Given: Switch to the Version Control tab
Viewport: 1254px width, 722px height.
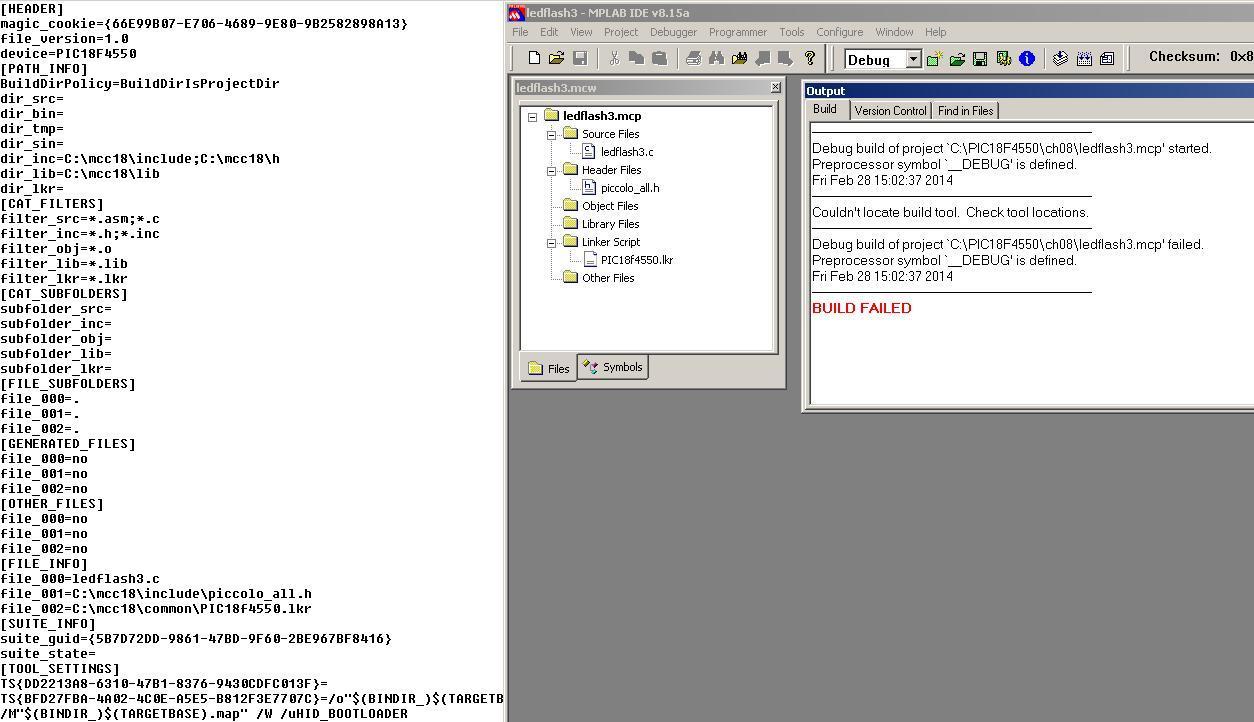Looking at the screenshot, I should pos(890,111).
